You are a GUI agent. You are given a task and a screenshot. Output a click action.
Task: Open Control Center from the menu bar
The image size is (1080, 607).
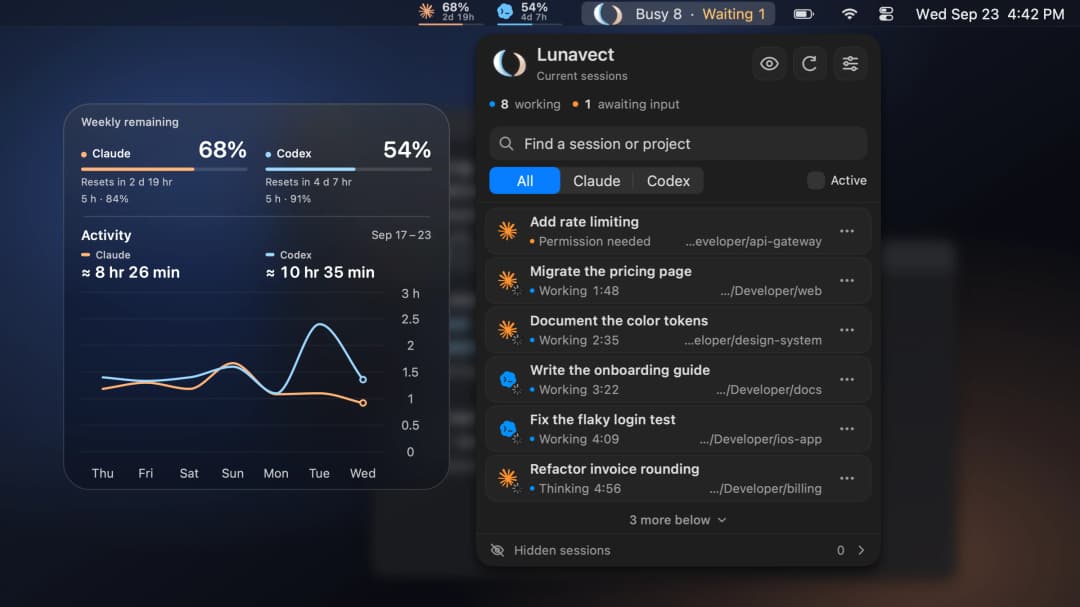pyautogui.click(x=886, y=14)
